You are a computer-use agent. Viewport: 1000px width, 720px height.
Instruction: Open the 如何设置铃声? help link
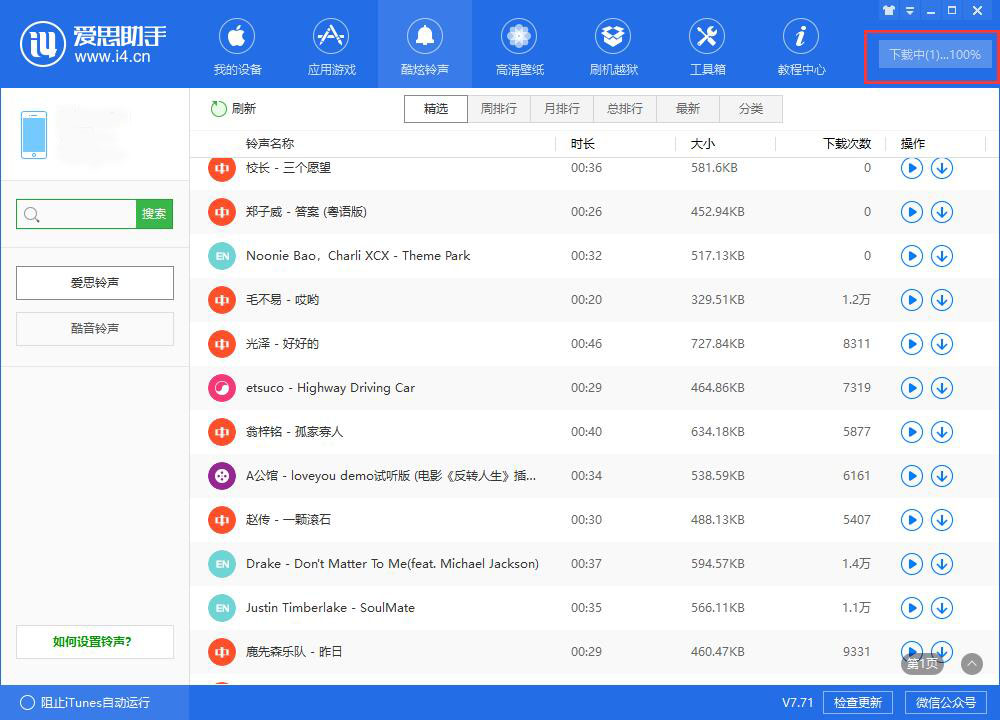[94, 642]
